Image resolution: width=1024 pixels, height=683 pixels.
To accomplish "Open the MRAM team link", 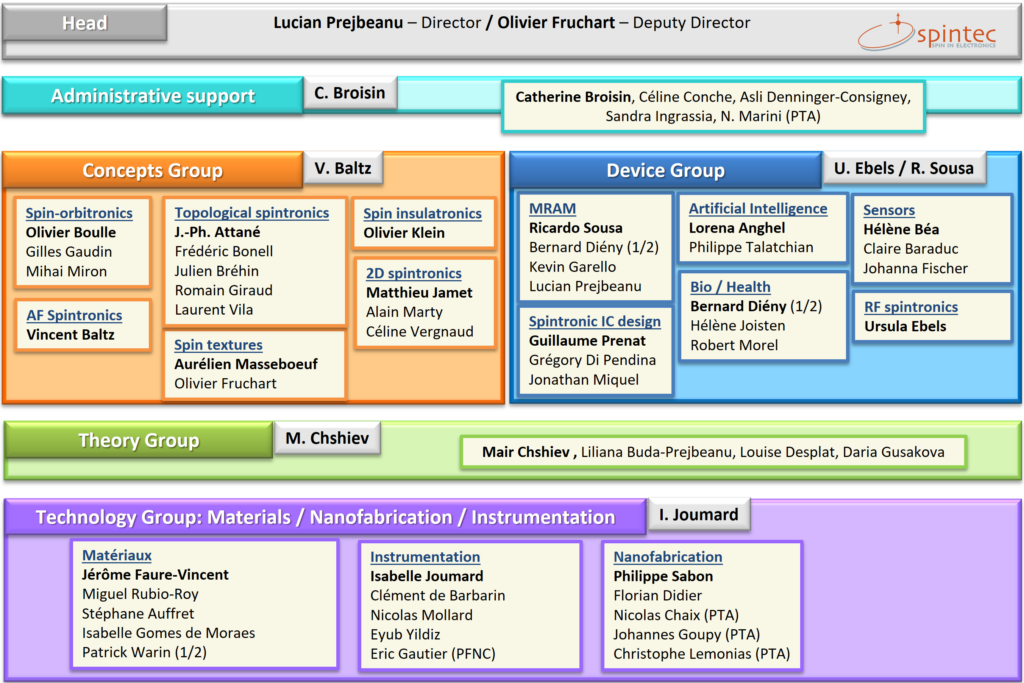I will (552, 209).
